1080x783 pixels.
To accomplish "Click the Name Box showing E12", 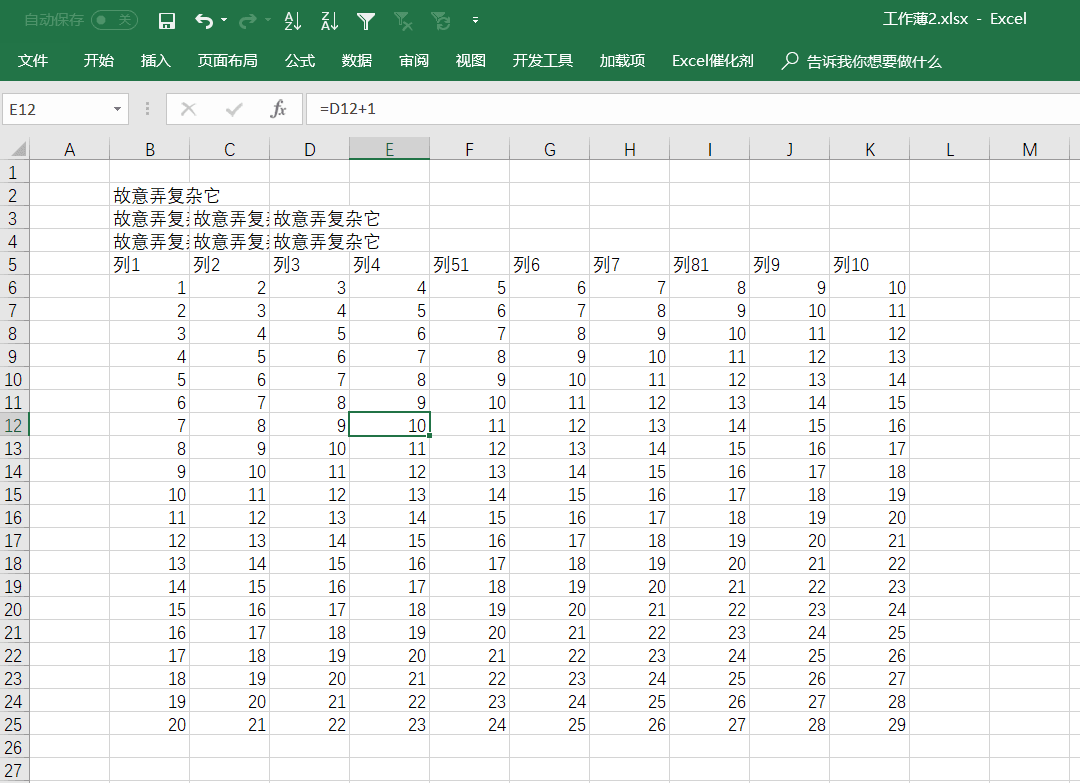I will pyautogui.click(x=56, y=109).
